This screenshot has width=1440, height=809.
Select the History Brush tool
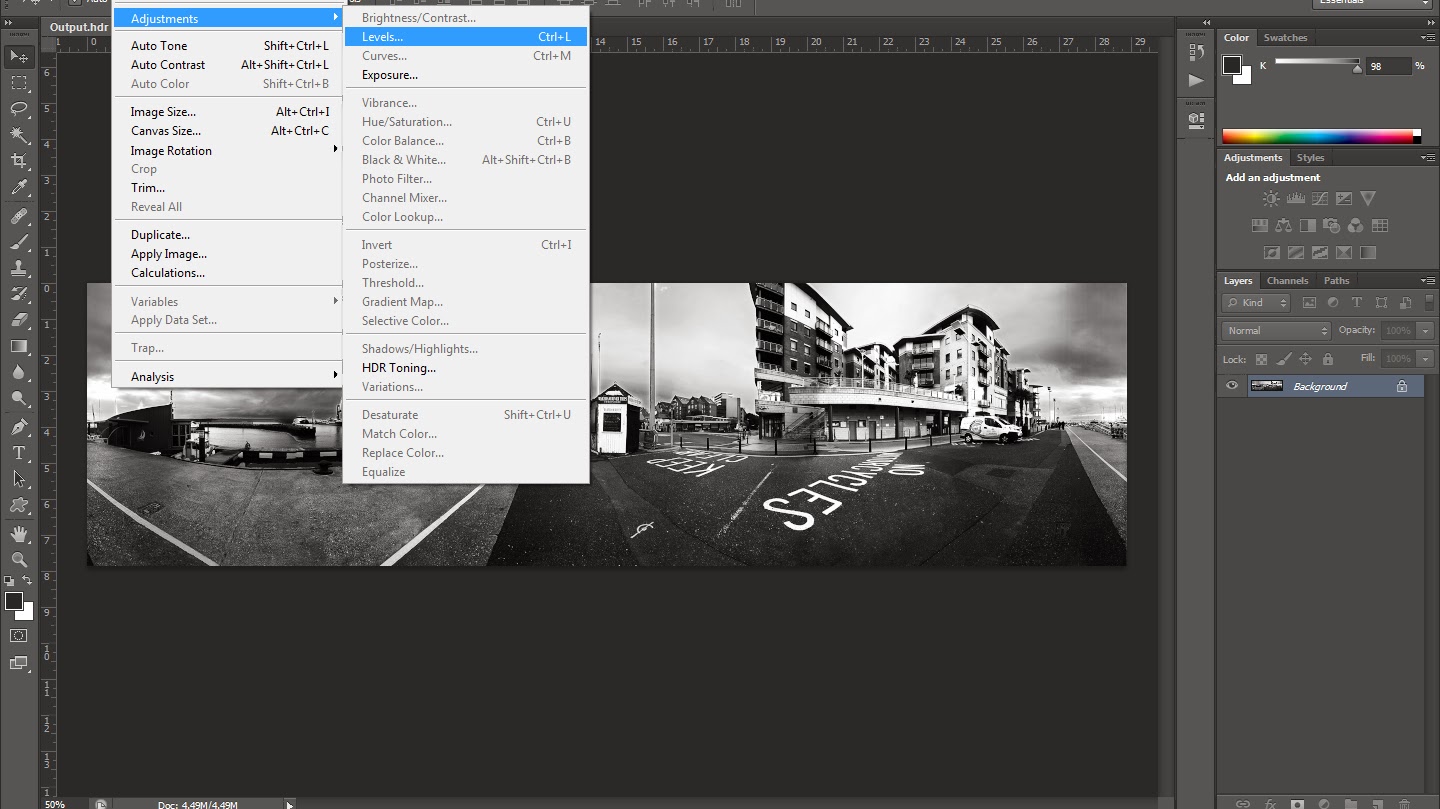click(x=19, y=294)
